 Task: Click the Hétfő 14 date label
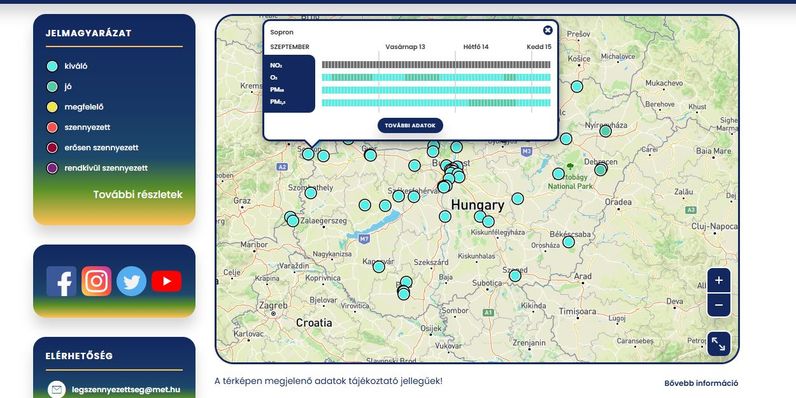point(476,47)
